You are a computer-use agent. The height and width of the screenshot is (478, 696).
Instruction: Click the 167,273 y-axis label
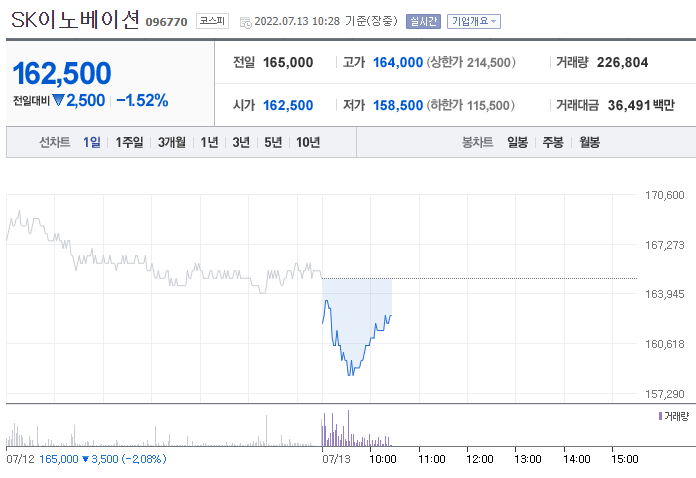pyautogui.click(x=664, y=245)
